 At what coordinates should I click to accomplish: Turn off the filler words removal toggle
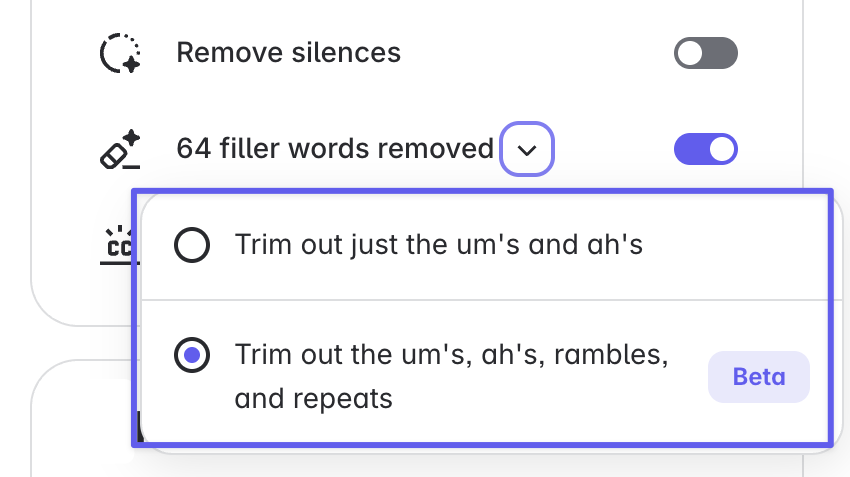click(x=706, y=150)
